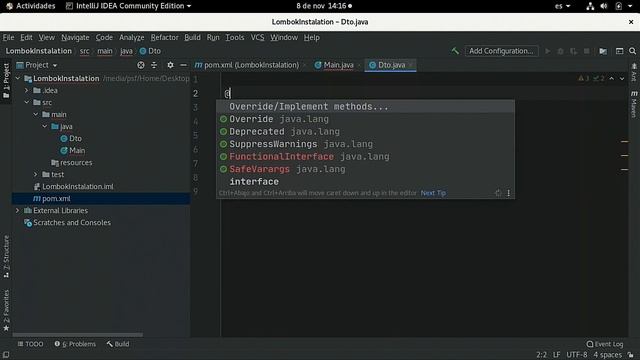The width and height of the screenshot is (640, 360).
Task: Open the Event Log
Action: [x=605, y=344]
